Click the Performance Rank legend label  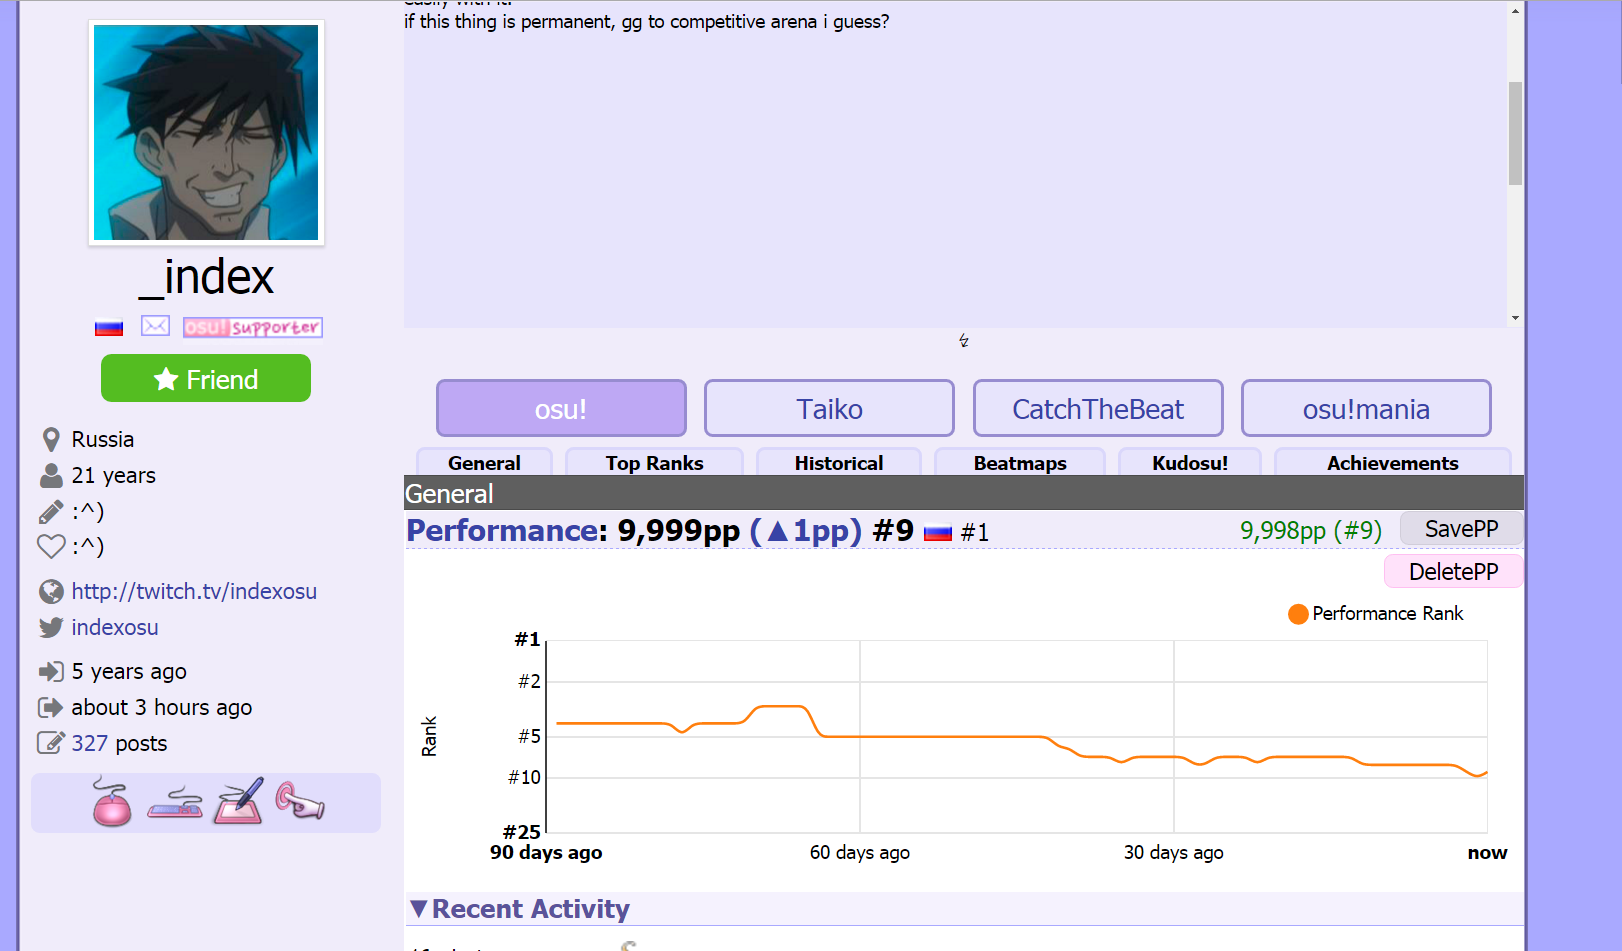(1388, 614)
